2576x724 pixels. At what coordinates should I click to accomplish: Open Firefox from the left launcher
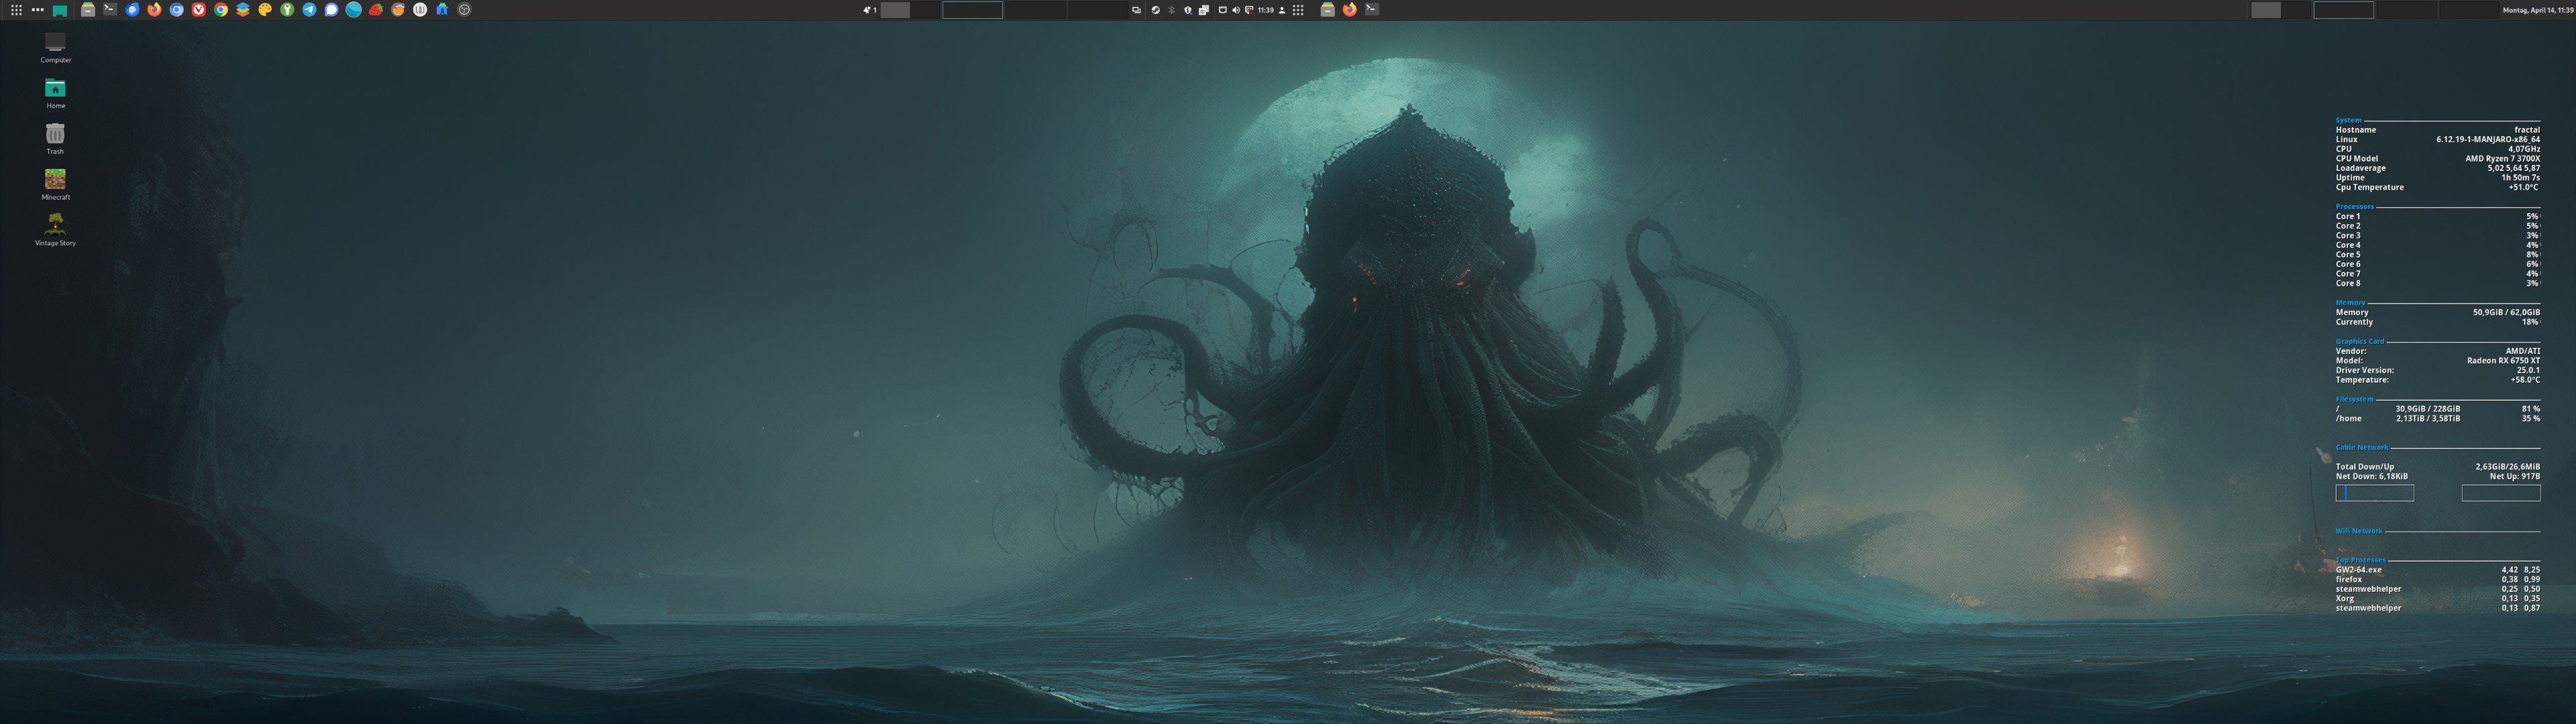154,10
